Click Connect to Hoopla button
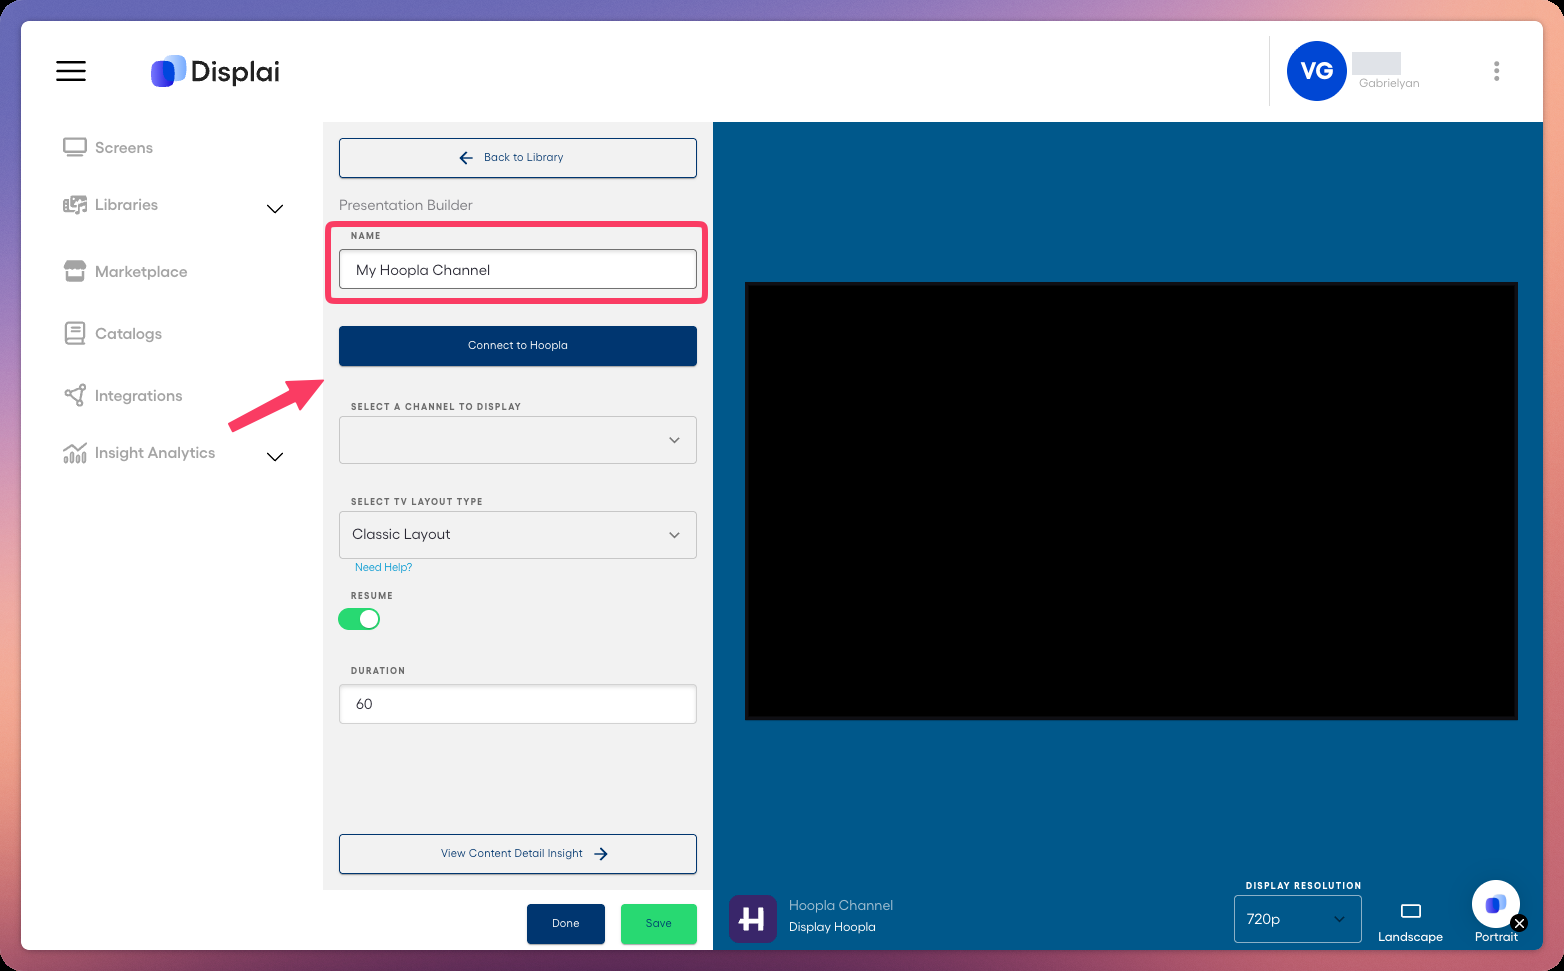This screenshot has width=1564, height=971. click(518, 346)
